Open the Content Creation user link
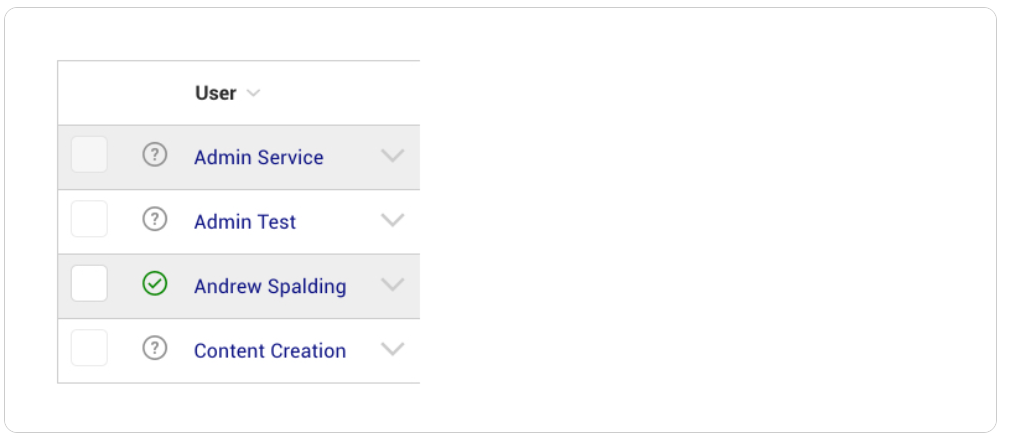Screen dimensions: 1009x444 [x=270, y=350]
